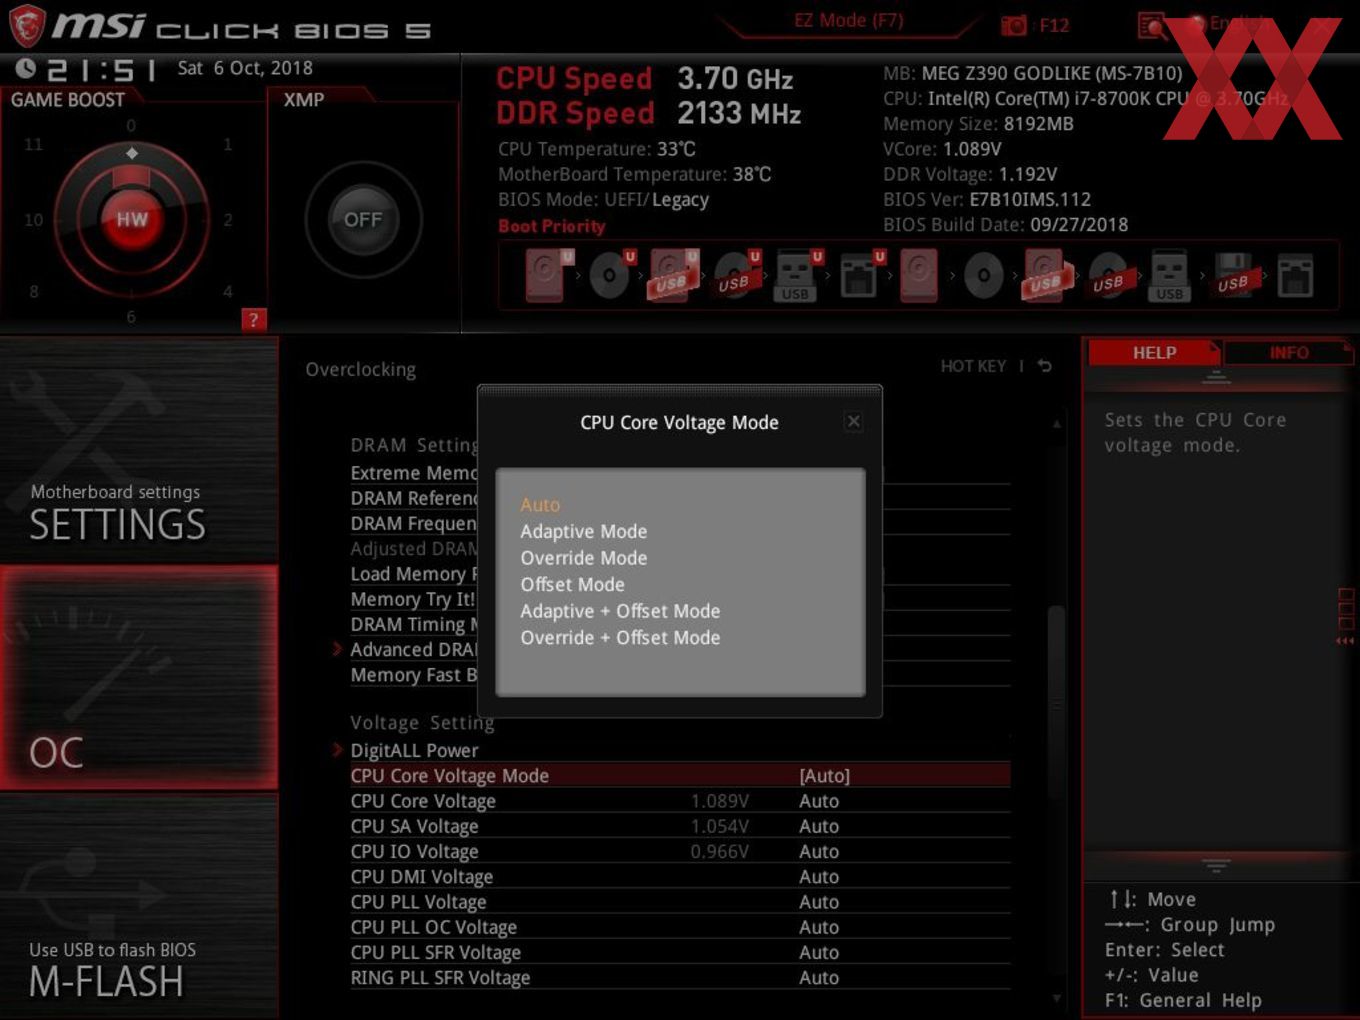Select the UEFI USB CD/DVD boot icon
Image resolution: width=1360 pixels, height=1020 pixels.
click(x=736, y=275)
